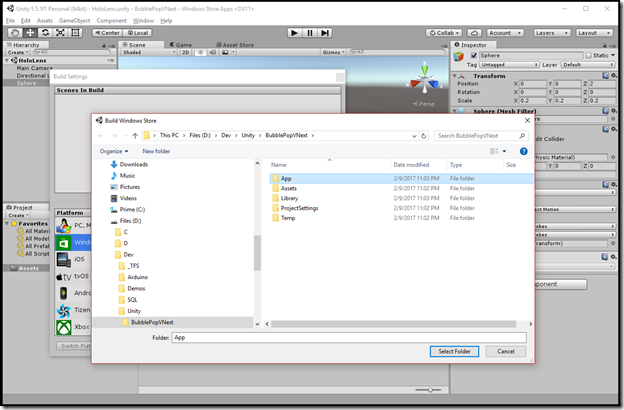Adjust the Project panel icon size slider
Image resolution: width=624 pixels, height=410 pixels.
click(428, 390)
